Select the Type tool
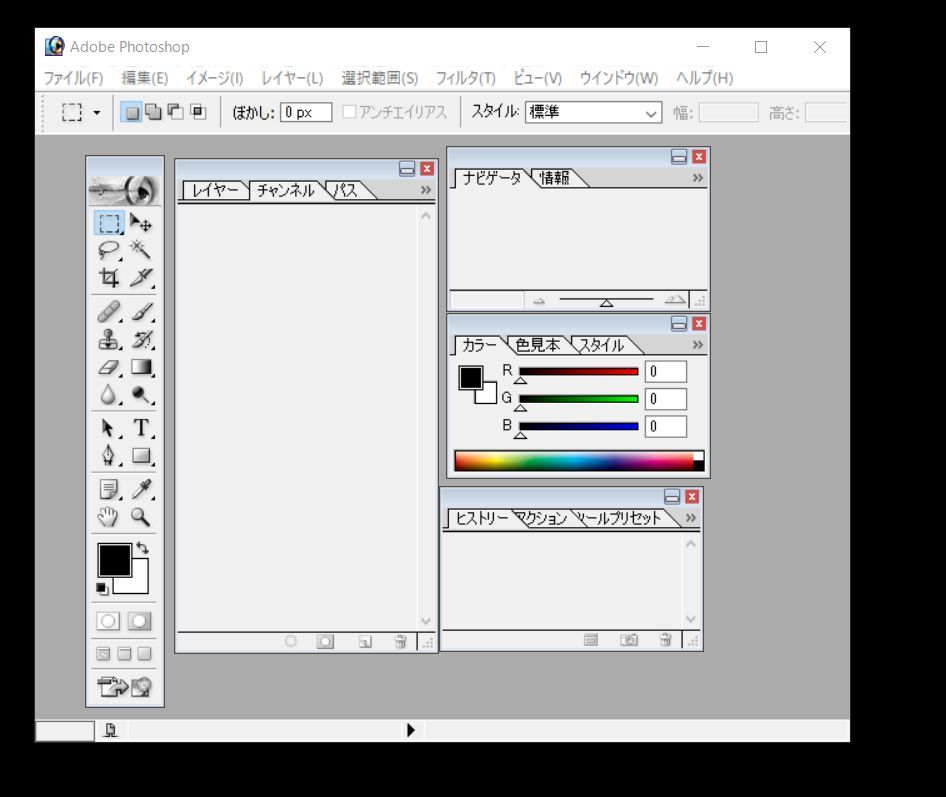Image resolution: width=946 pixels, height=797 pixels. (x=141, y=428)
